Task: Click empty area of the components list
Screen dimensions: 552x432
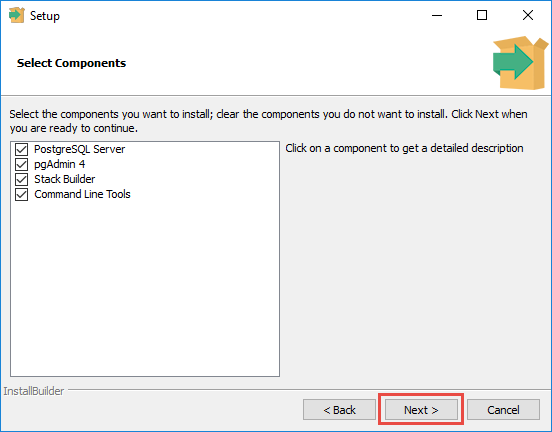Action: click(x=145, y=289)
